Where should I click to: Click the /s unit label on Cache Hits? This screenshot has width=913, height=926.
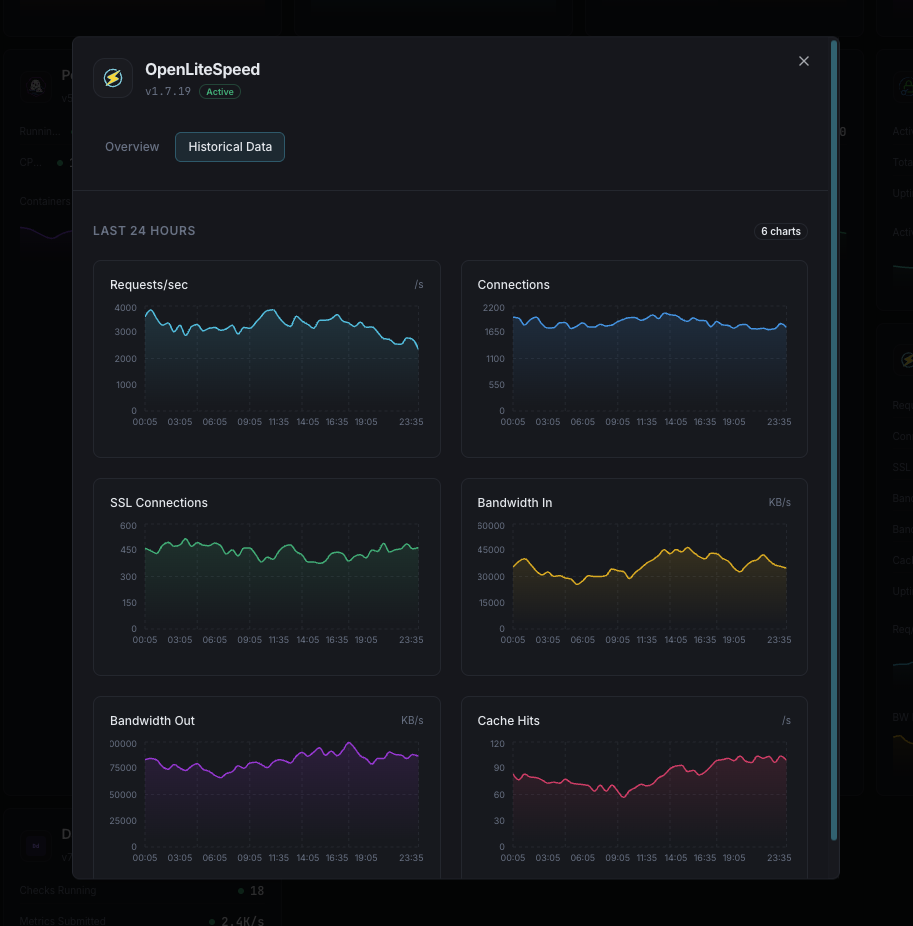click(786, 720)
